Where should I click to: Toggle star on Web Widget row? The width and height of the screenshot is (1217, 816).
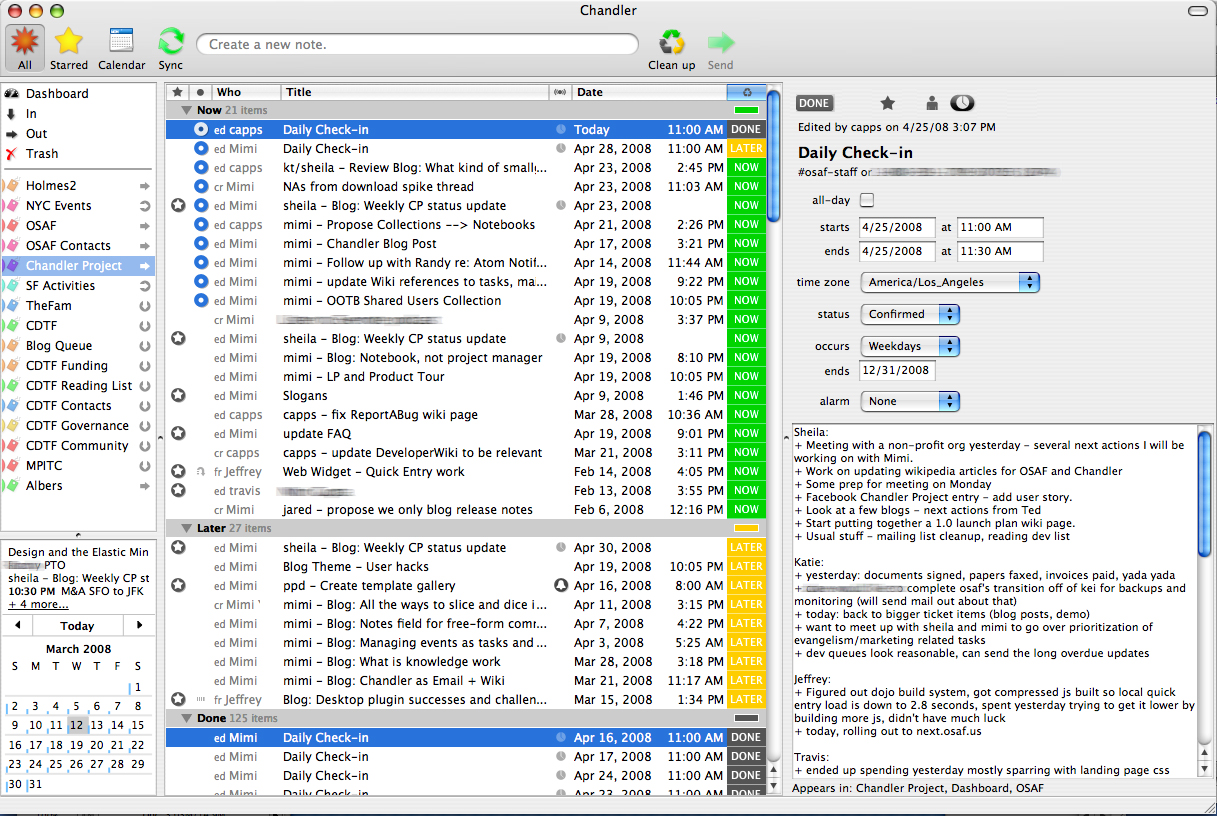tap(178, 472)
